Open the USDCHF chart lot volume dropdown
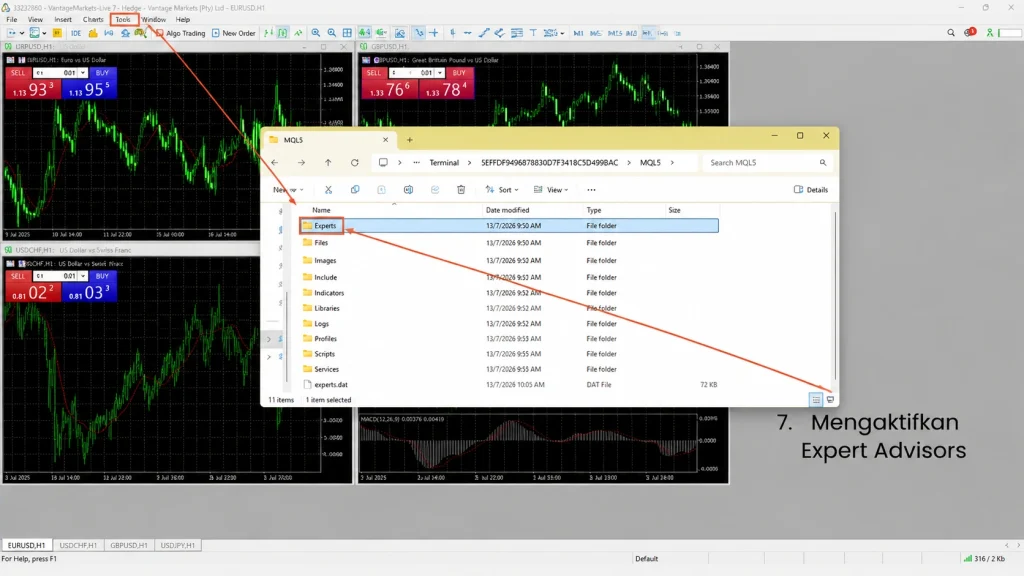This screenshot has height=576, width=1024. tap(83, 276)
